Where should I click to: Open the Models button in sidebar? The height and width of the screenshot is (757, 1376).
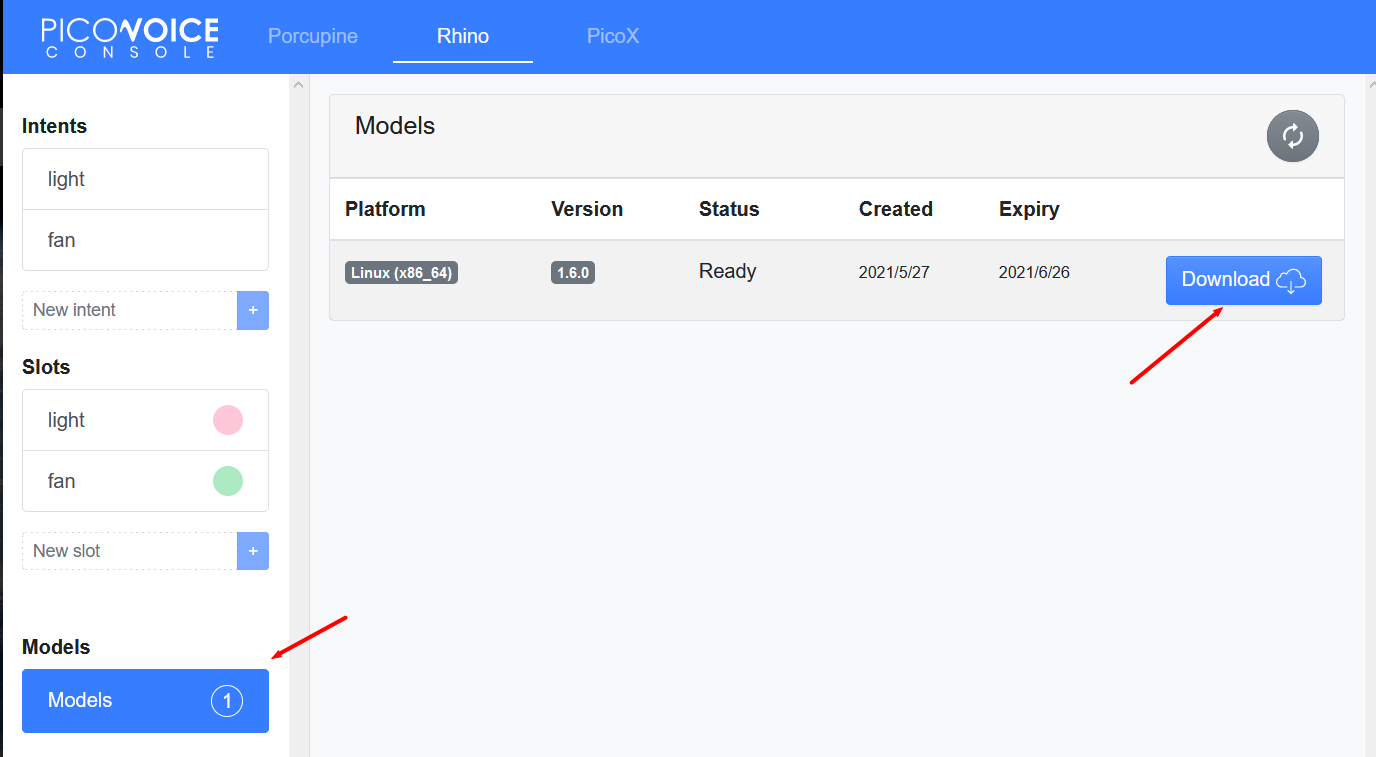tap(145, 701)
